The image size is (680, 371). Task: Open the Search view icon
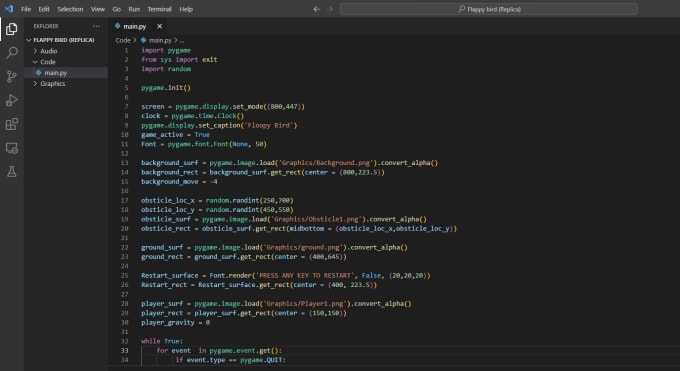click(12, 53)
